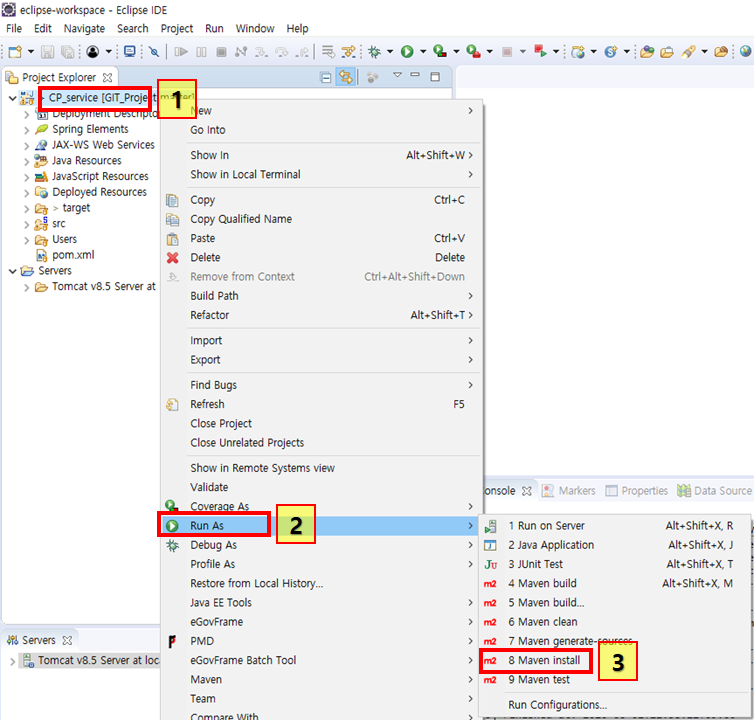Switch to the Properties tab
Screen dimensions: 754x720
pyautogui.click(x=637, y=491)
